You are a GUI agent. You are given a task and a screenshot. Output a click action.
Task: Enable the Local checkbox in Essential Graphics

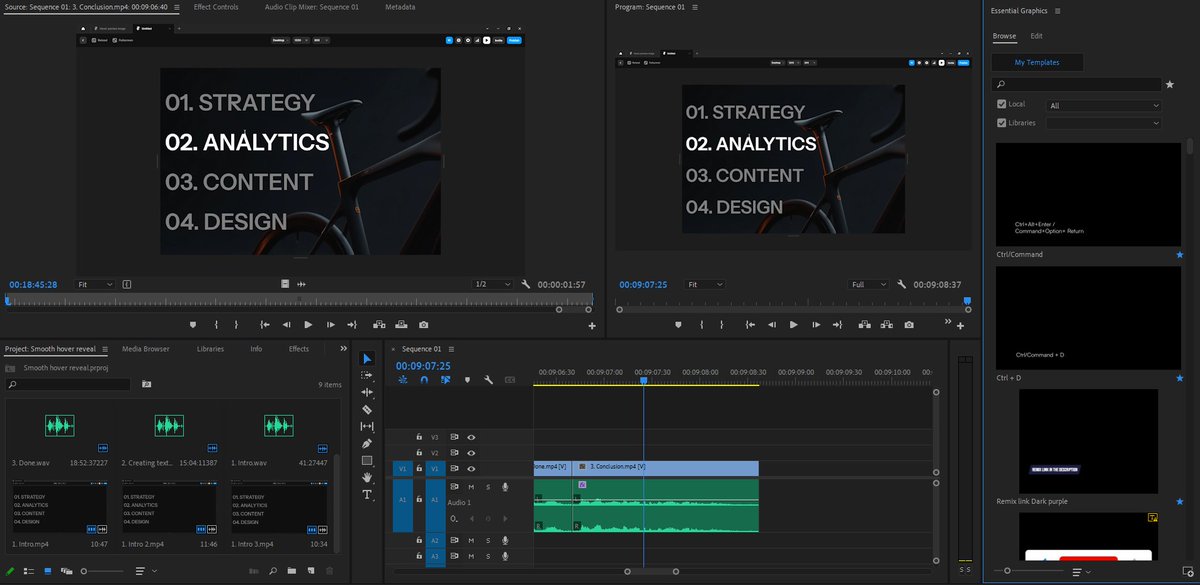pos(1002,104)
